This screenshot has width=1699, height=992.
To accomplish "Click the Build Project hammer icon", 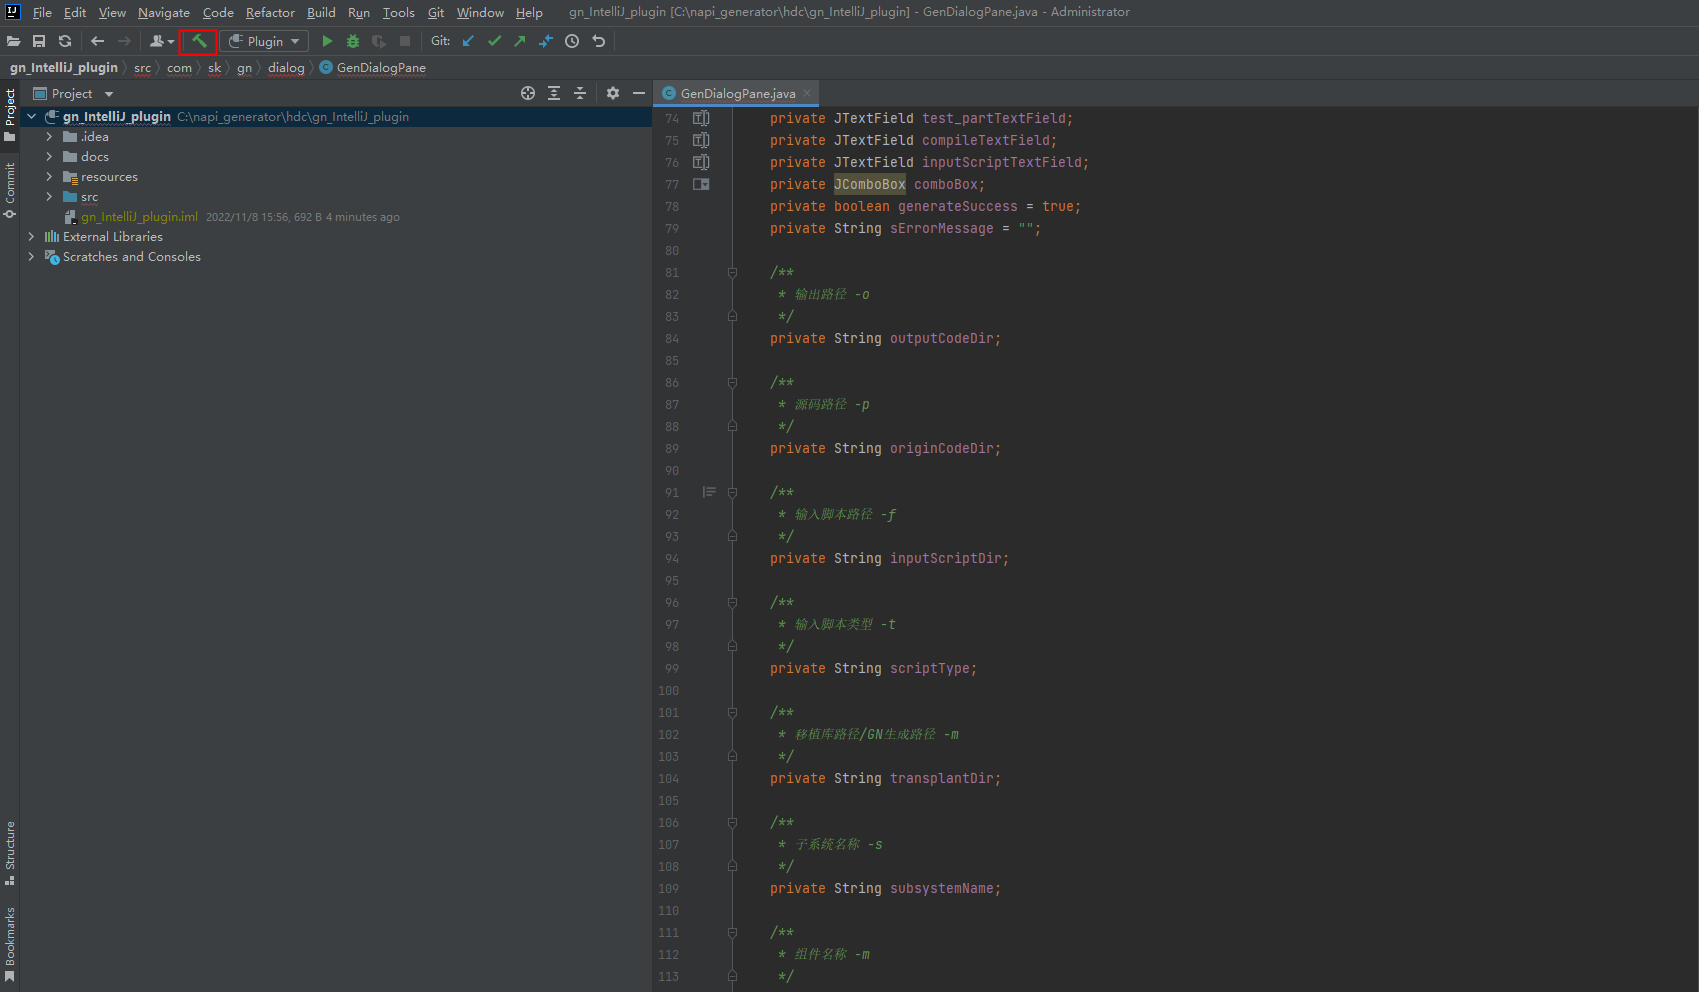I will (x=199, y=41).
